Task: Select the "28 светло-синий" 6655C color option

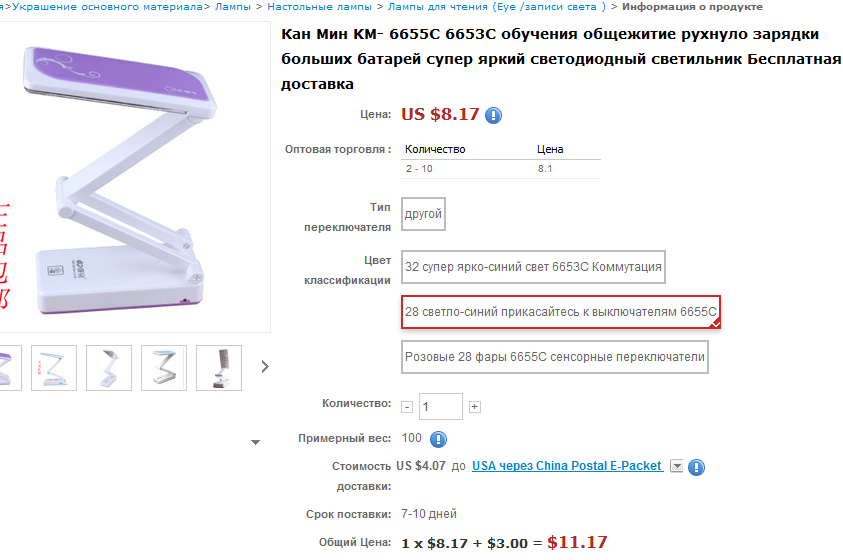Action: pos(561,312)
